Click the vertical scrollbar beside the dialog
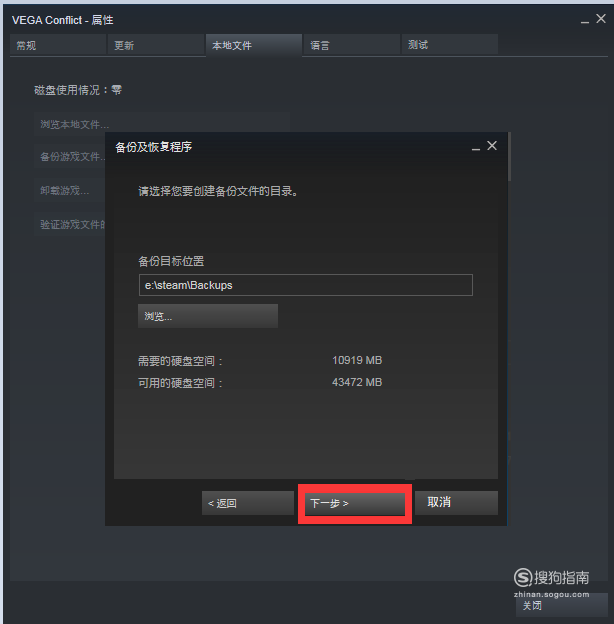 pyautogui.click(x=509, y=157)
